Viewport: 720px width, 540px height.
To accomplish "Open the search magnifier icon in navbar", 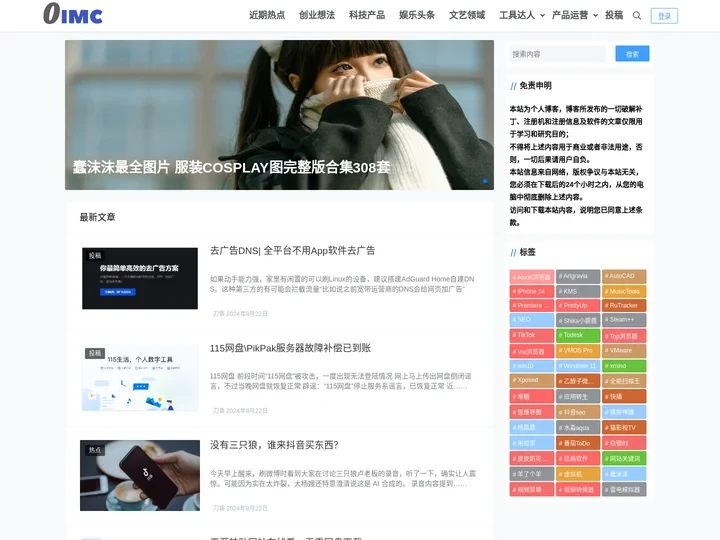I will (636, 16).
